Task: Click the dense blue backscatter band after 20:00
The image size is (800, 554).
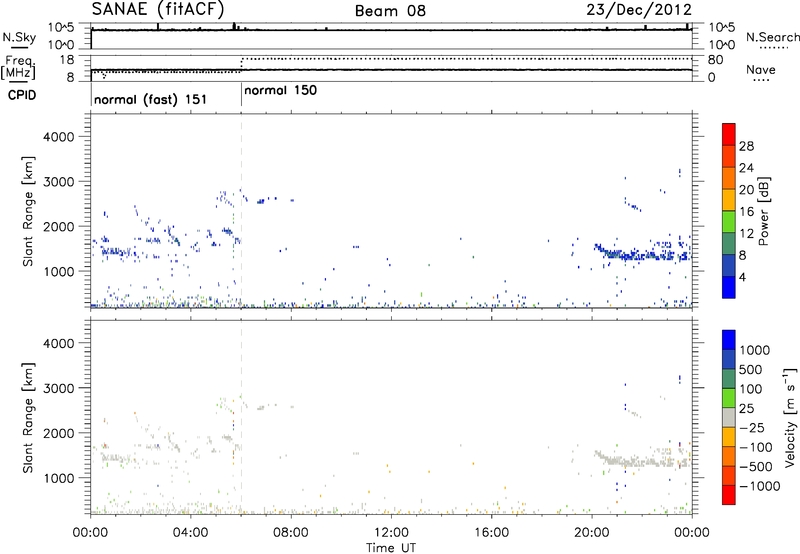Action: click(x=642, y=253)
